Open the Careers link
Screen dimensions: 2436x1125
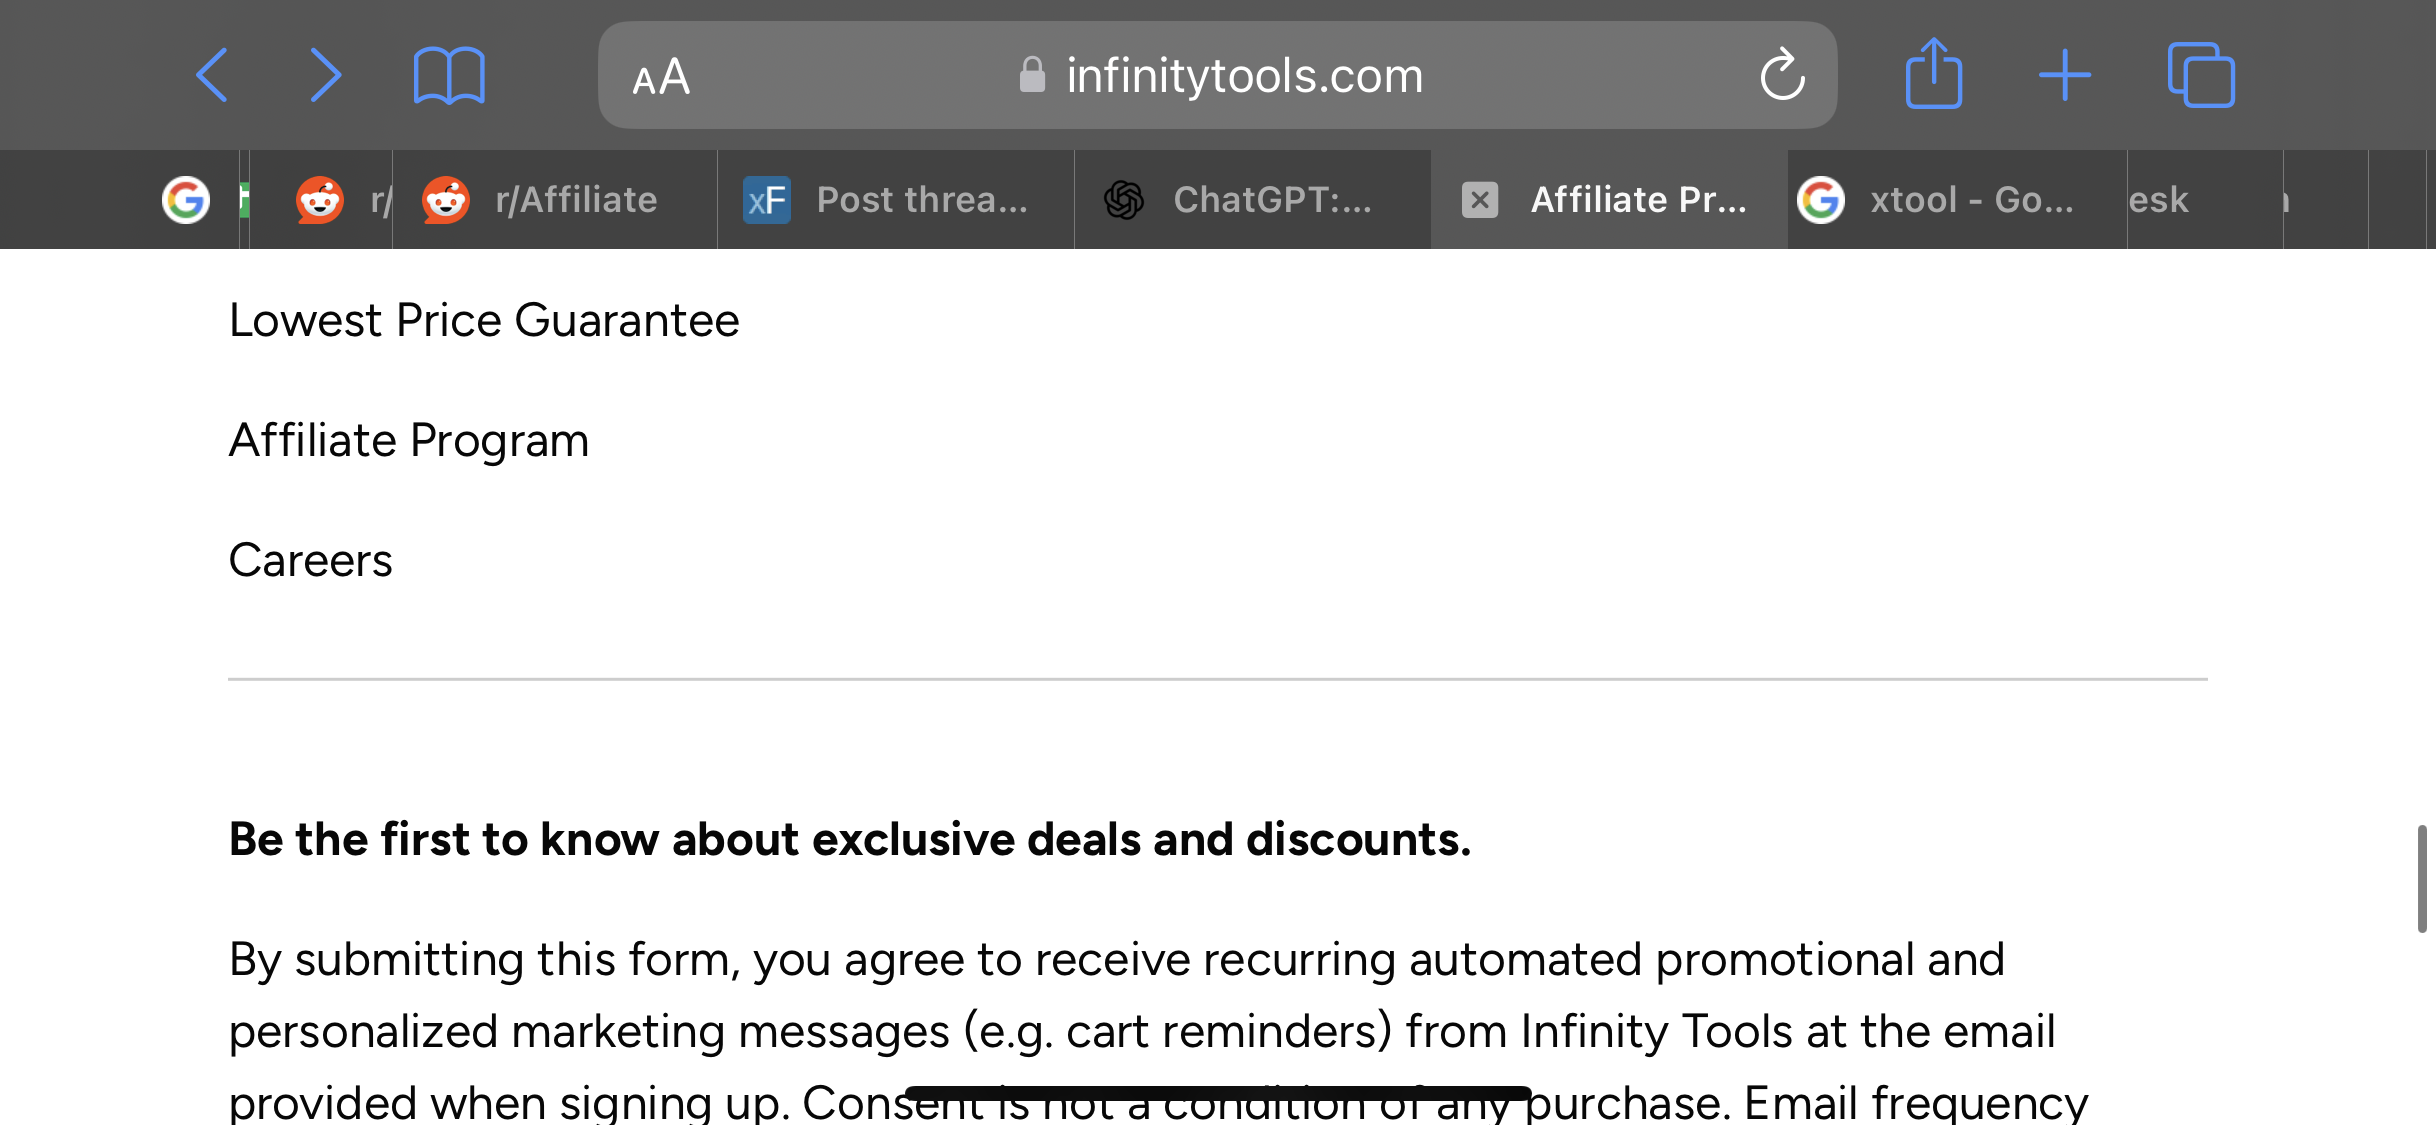pyautogui.click(x=311, y=560)
